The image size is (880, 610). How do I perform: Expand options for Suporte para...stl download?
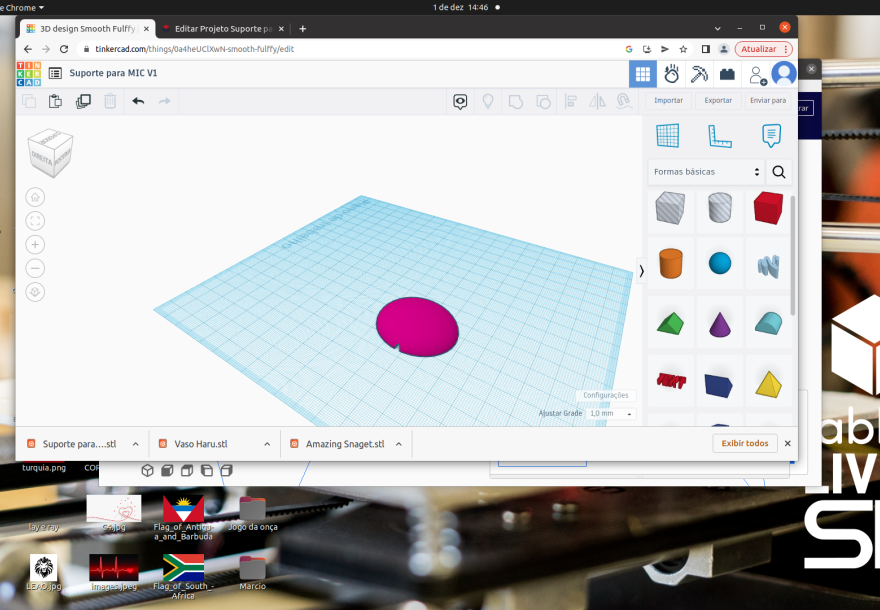pos(135,444)
